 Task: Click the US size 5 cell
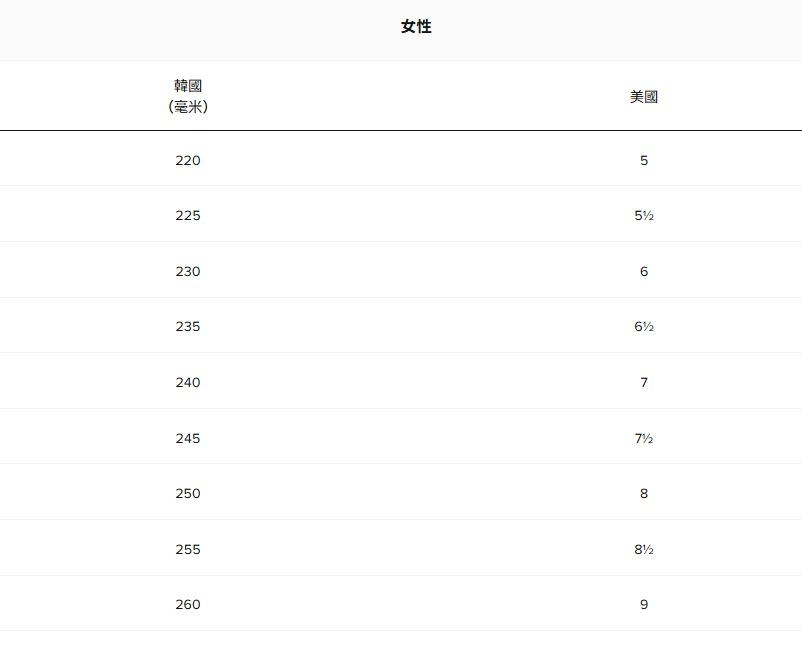coord(644,160)
